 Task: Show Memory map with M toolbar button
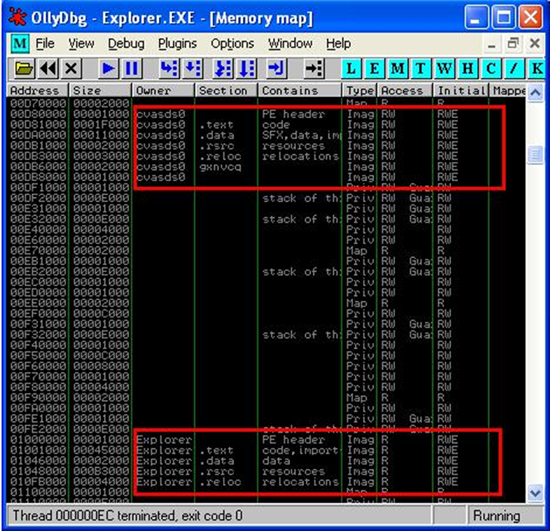[397, 68]
